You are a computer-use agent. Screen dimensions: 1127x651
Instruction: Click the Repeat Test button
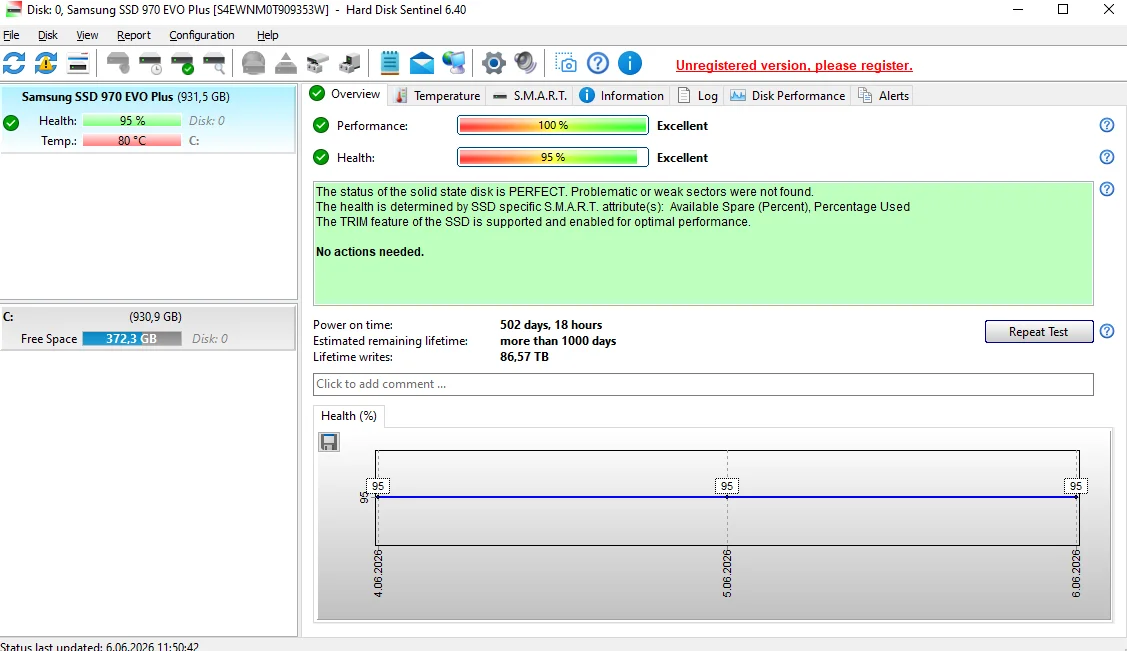[x=1039, y=331]
